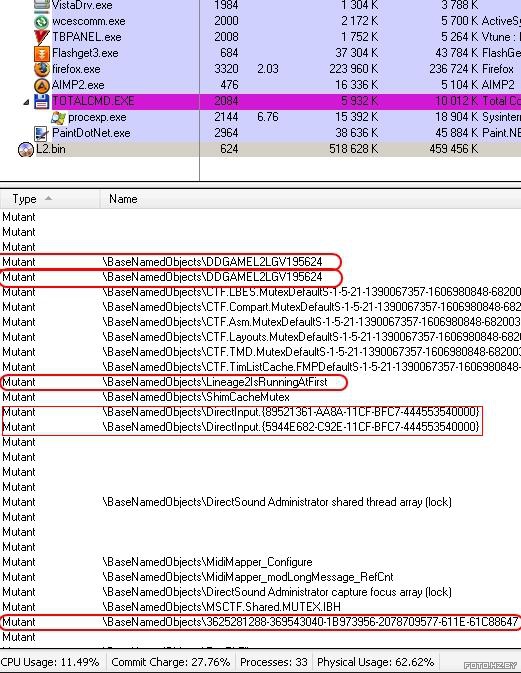Click CPU value 6.76 for procexp.exe

point(268,117)
